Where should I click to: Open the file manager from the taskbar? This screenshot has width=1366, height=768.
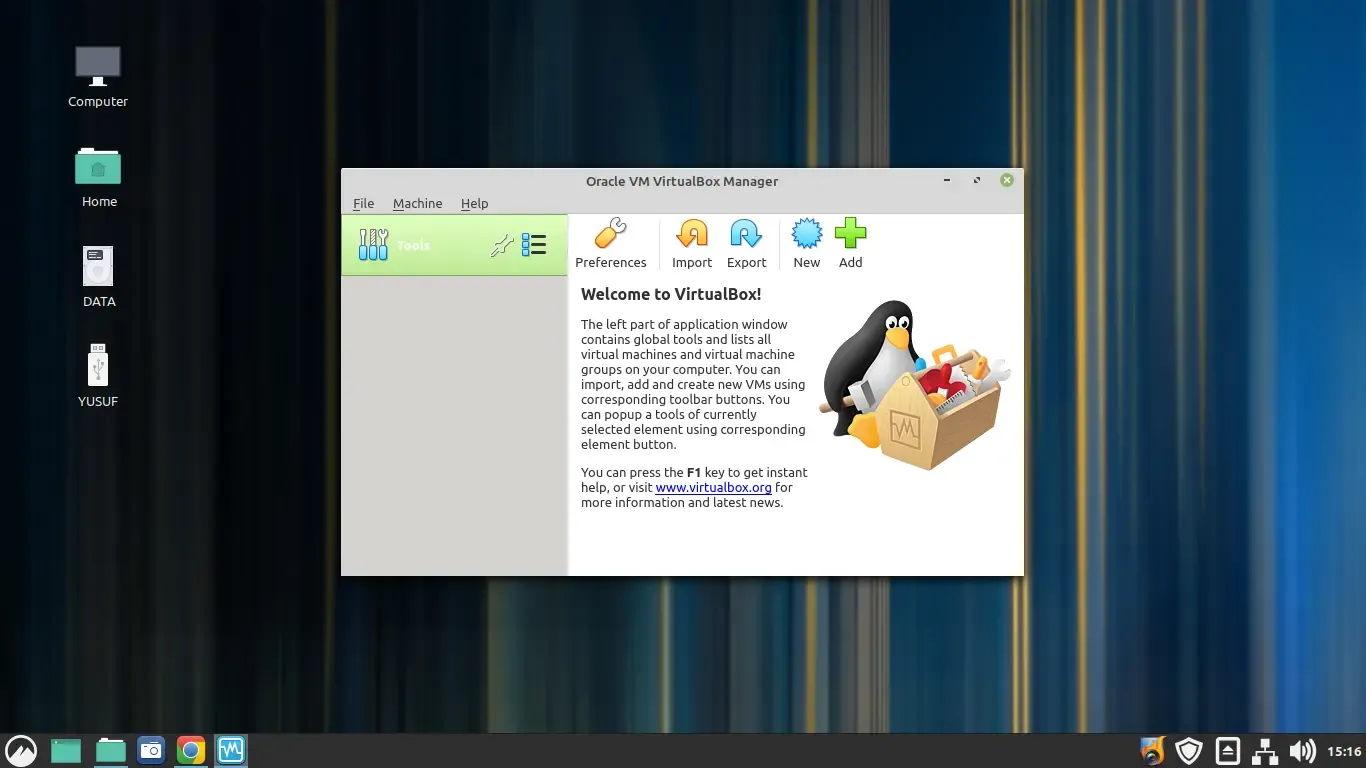[x=110, y=750]
